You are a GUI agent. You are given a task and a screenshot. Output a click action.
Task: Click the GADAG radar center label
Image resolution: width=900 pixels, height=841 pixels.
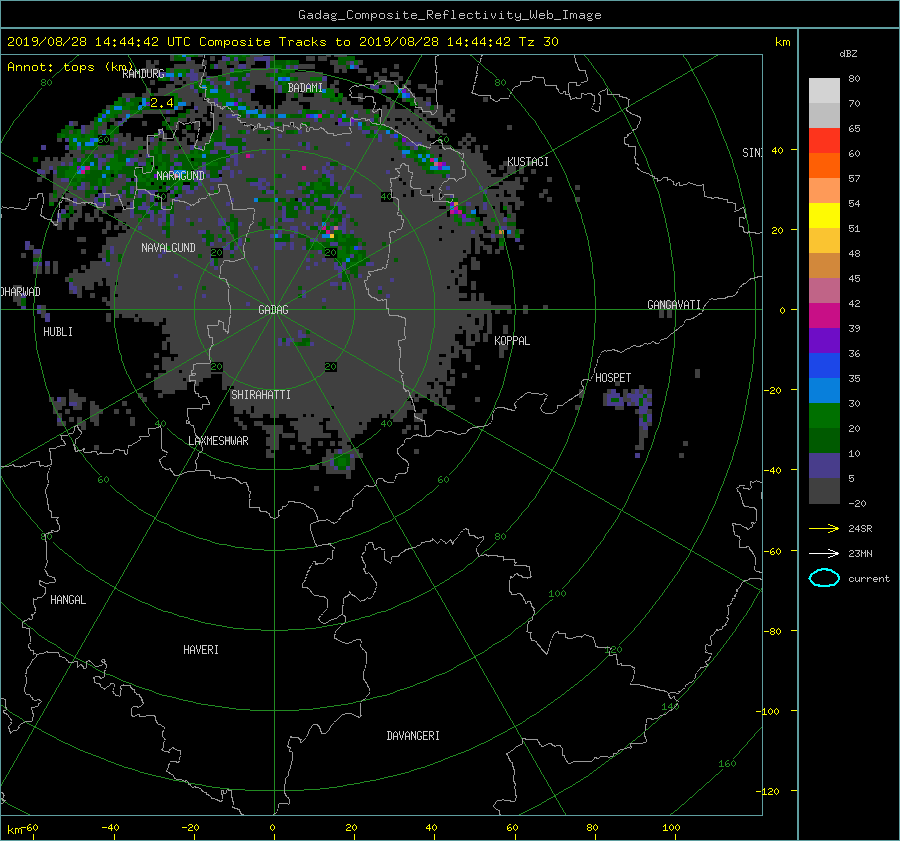(273, 310)
